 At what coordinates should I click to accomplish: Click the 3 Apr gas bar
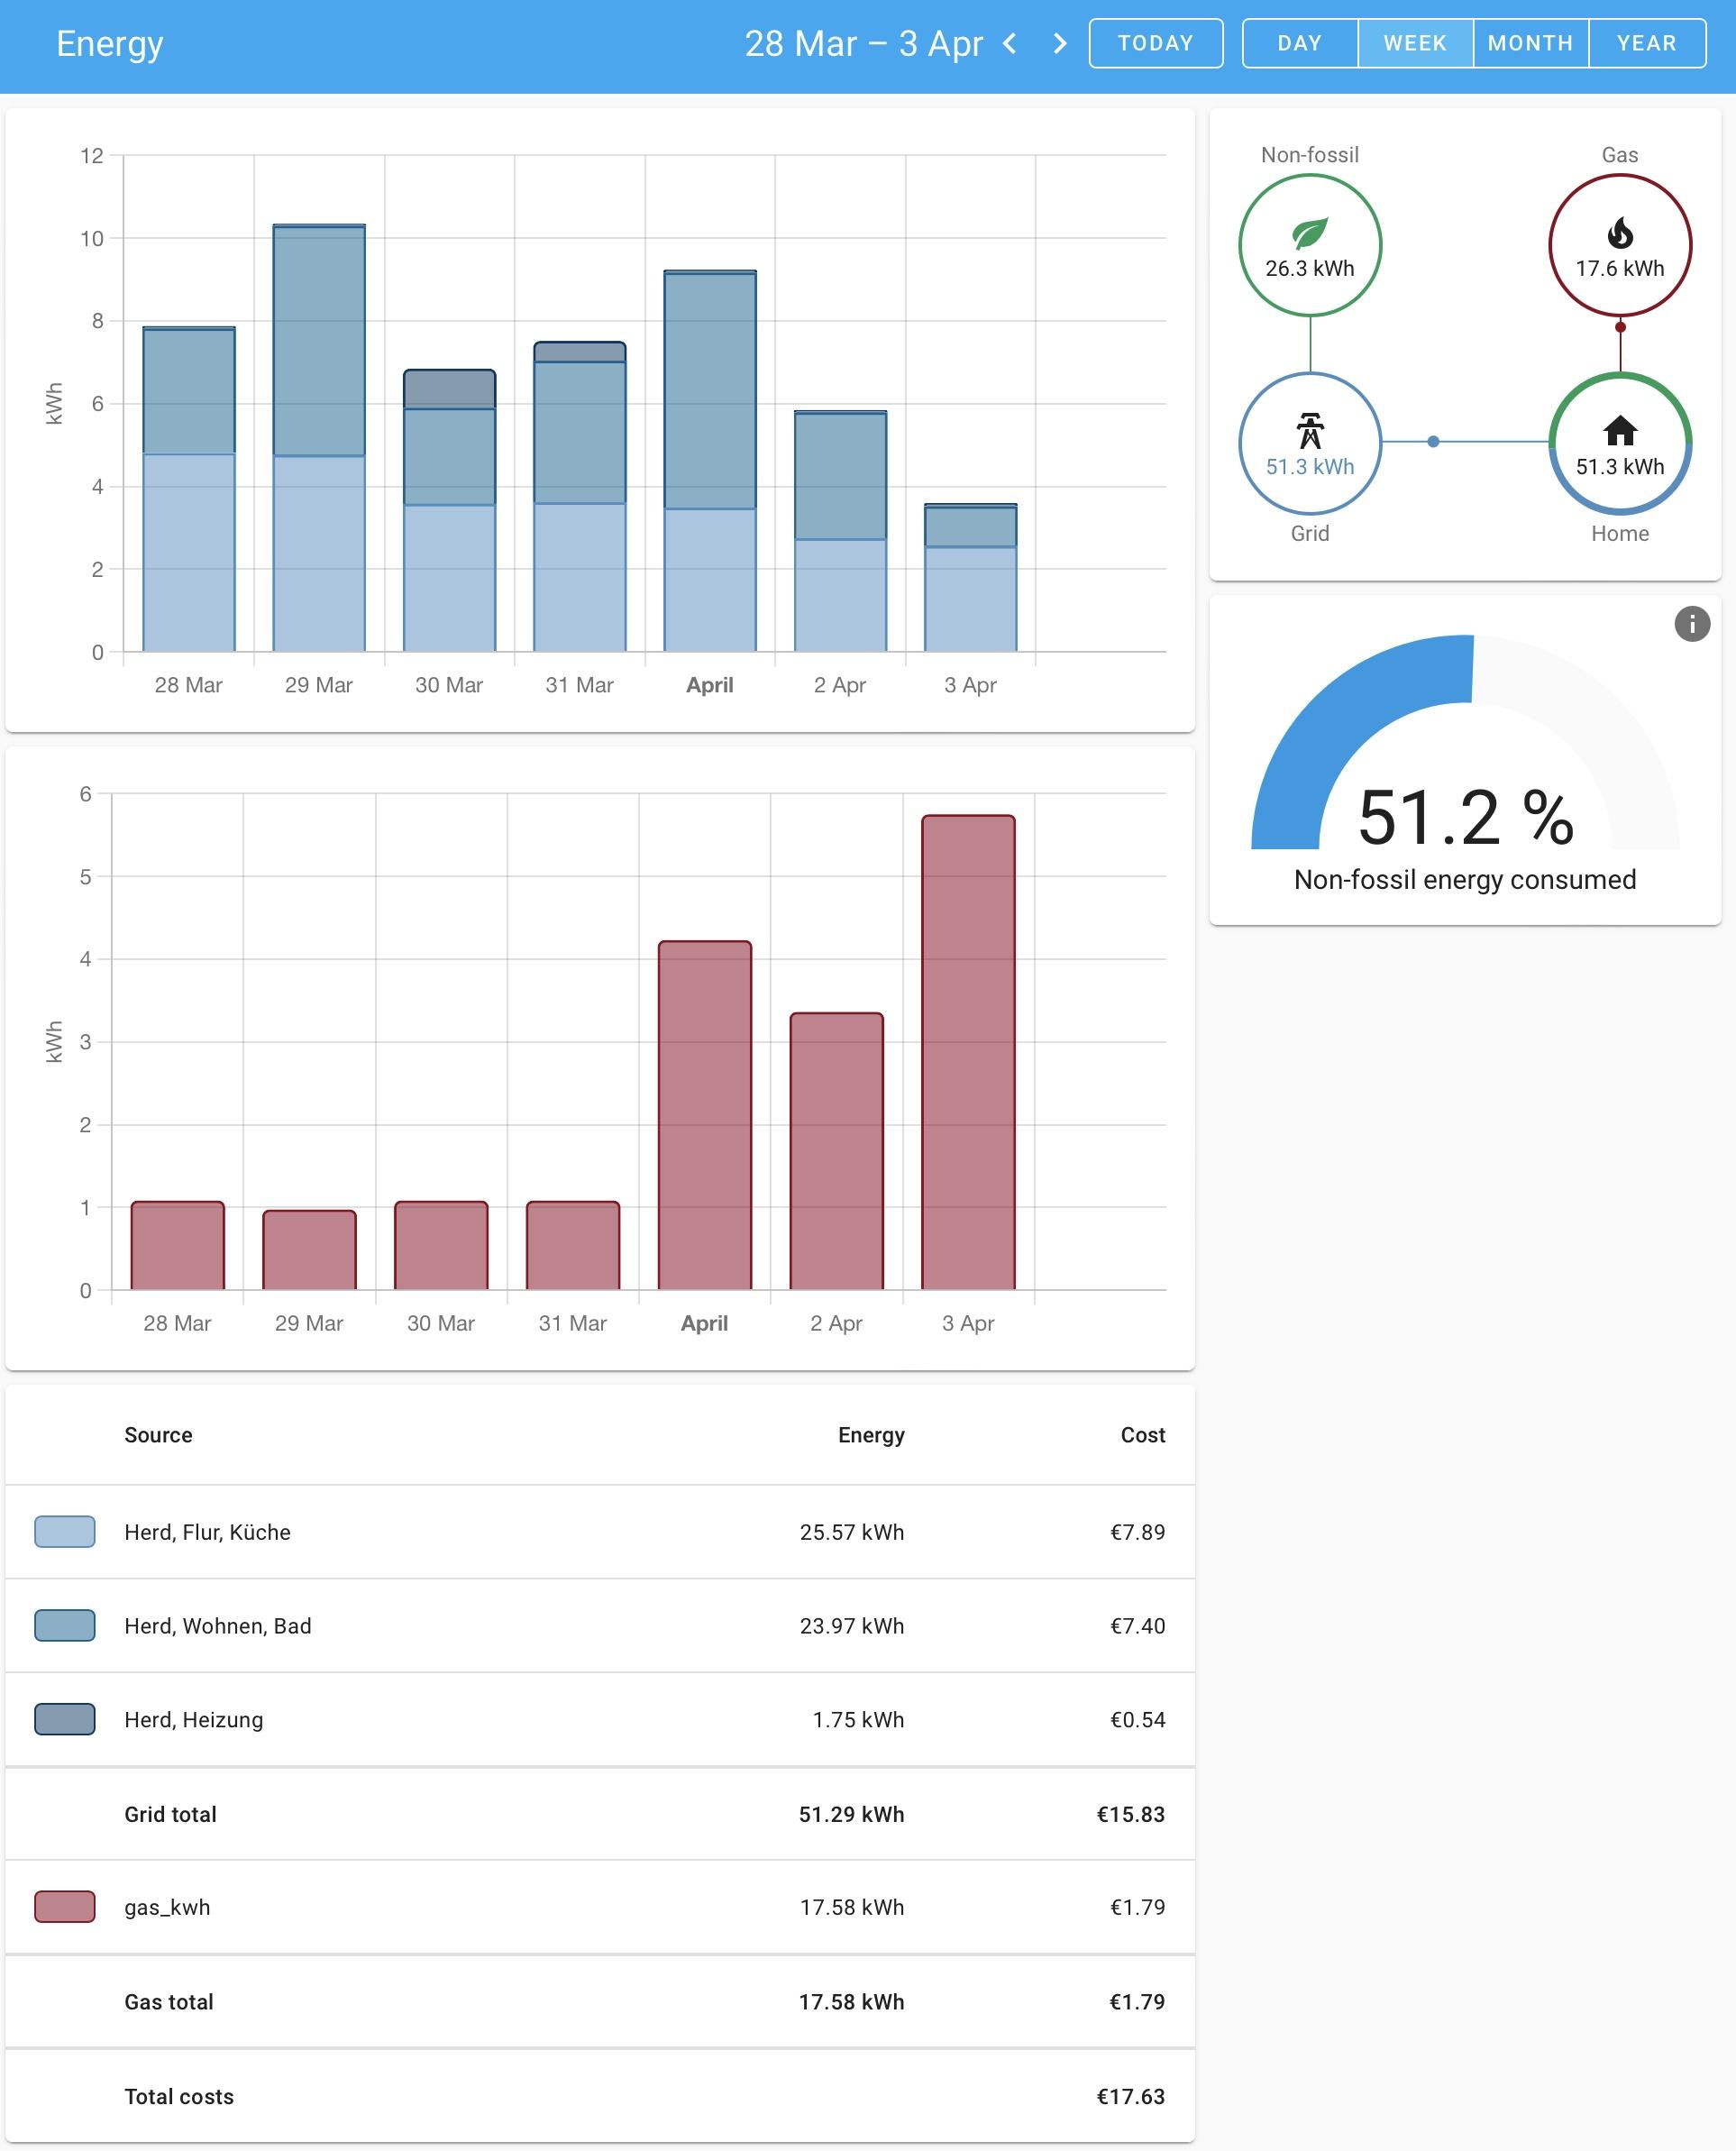coord(968,1052)
